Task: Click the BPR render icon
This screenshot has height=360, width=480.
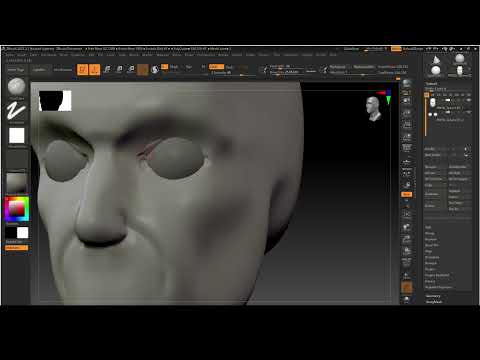Action: pyautogui.click(x=407, y=83)
